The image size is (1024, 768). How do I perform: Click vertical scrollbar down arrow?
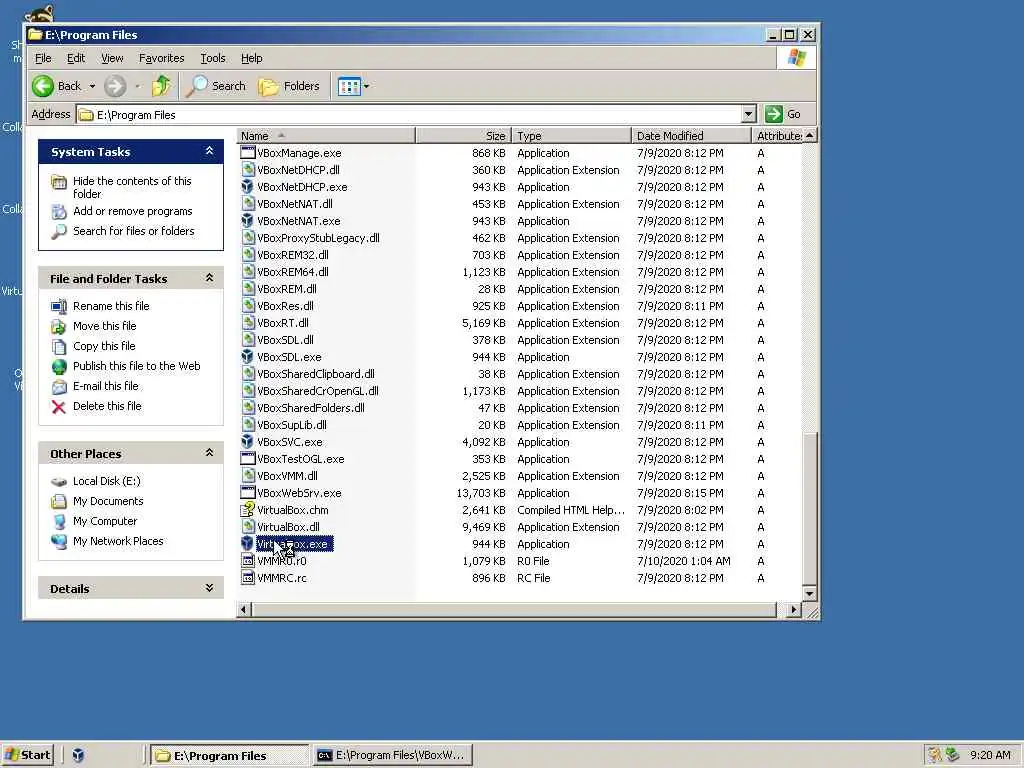coord(810,594)
